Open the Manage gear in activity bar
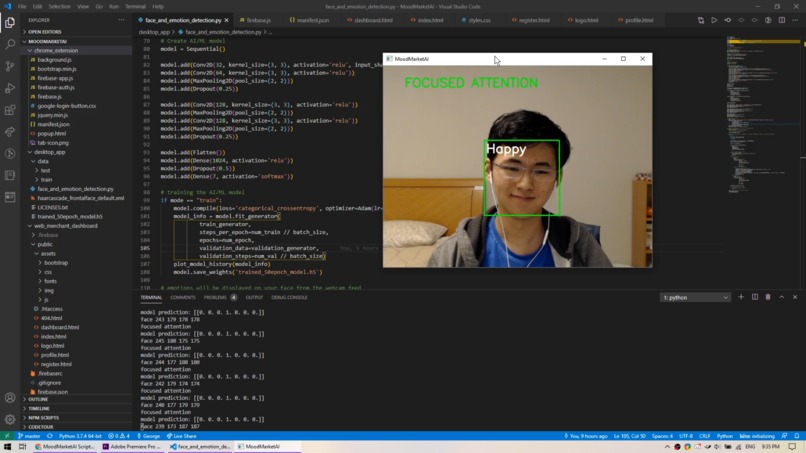The width and height of the screenshot is (806, 453). 10,420
